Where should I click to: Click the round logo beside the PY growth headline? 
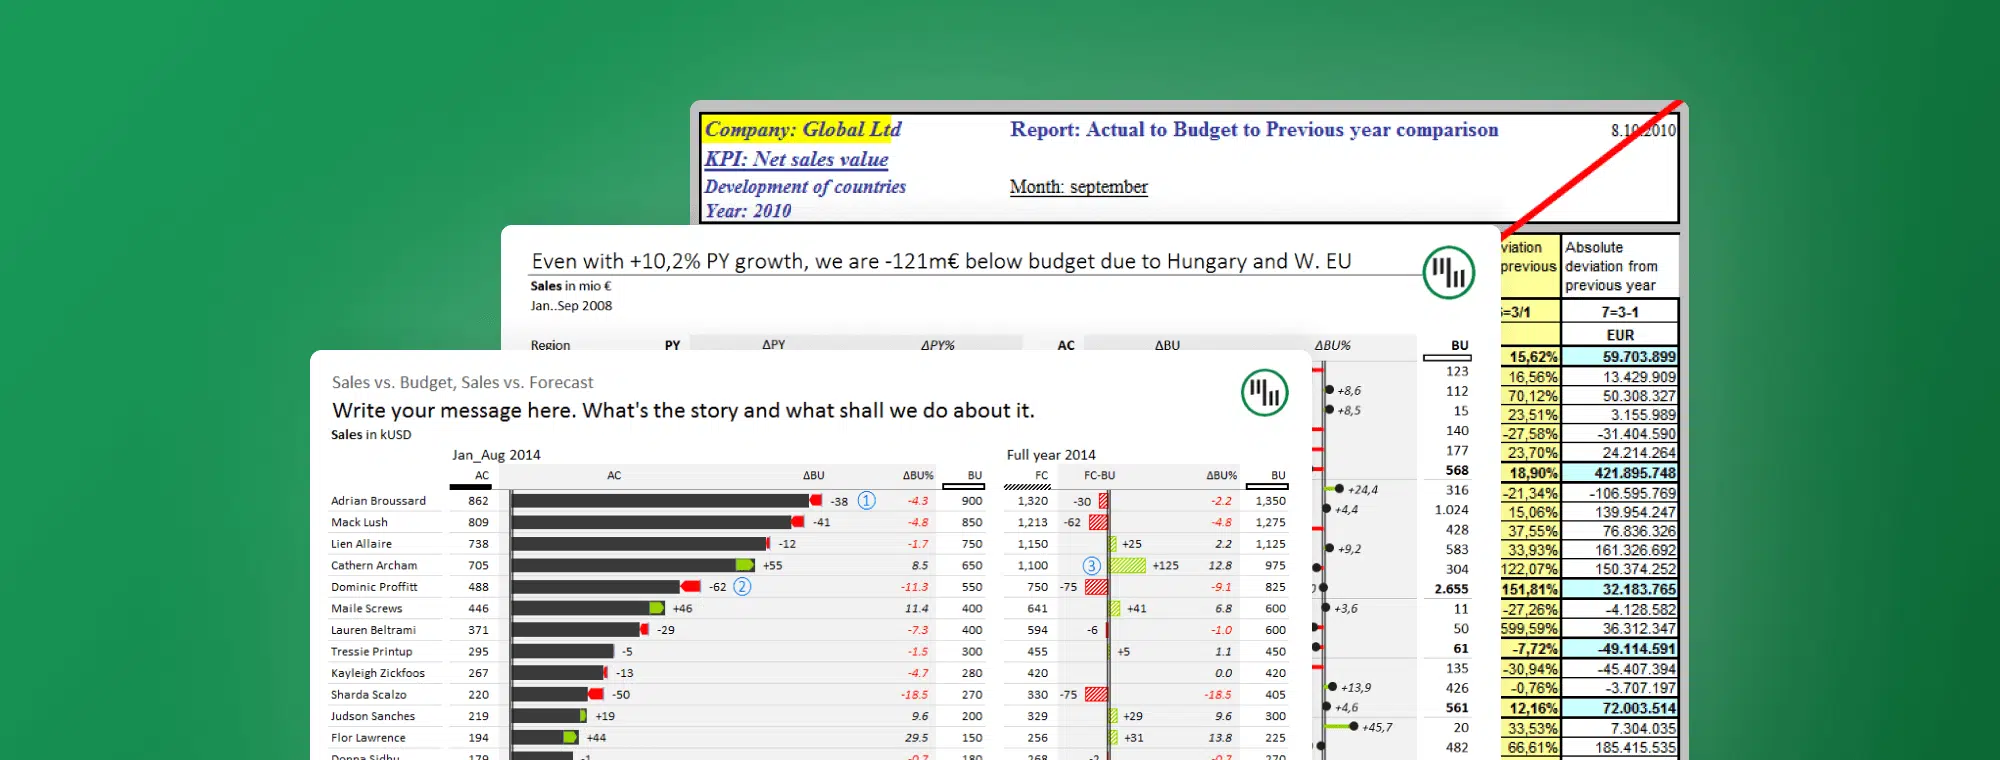pos(1448,272)
